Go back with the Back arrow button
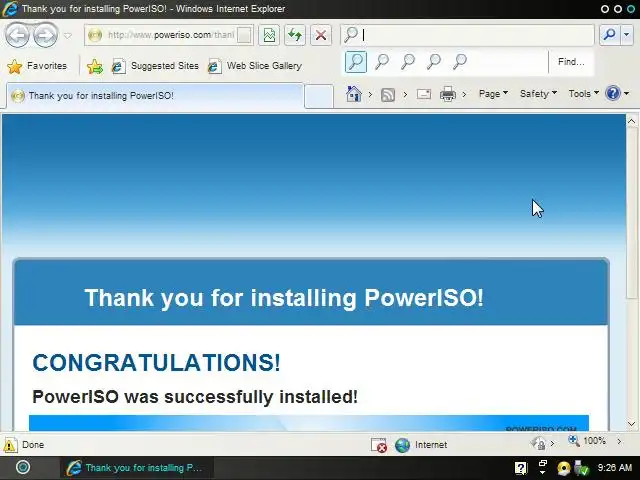640x480 pixels. [x=17, y=36]
